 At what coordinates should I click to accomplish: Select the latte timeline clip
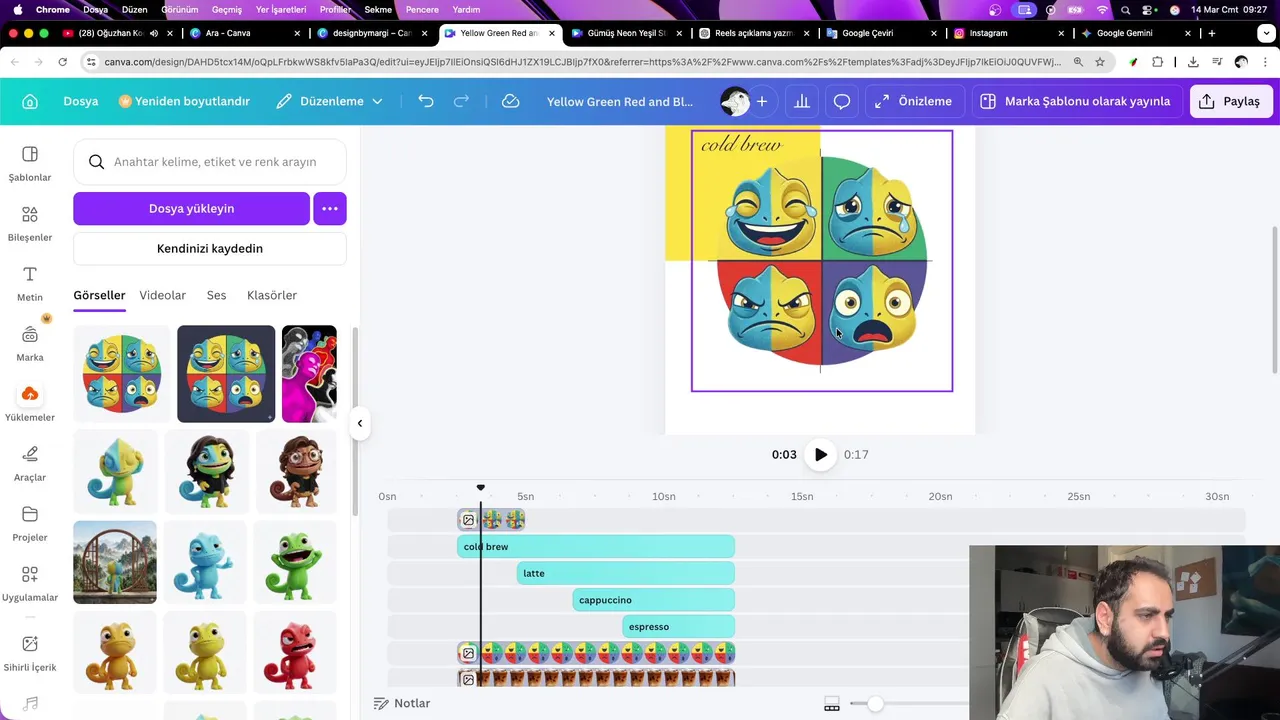point(626,573)
